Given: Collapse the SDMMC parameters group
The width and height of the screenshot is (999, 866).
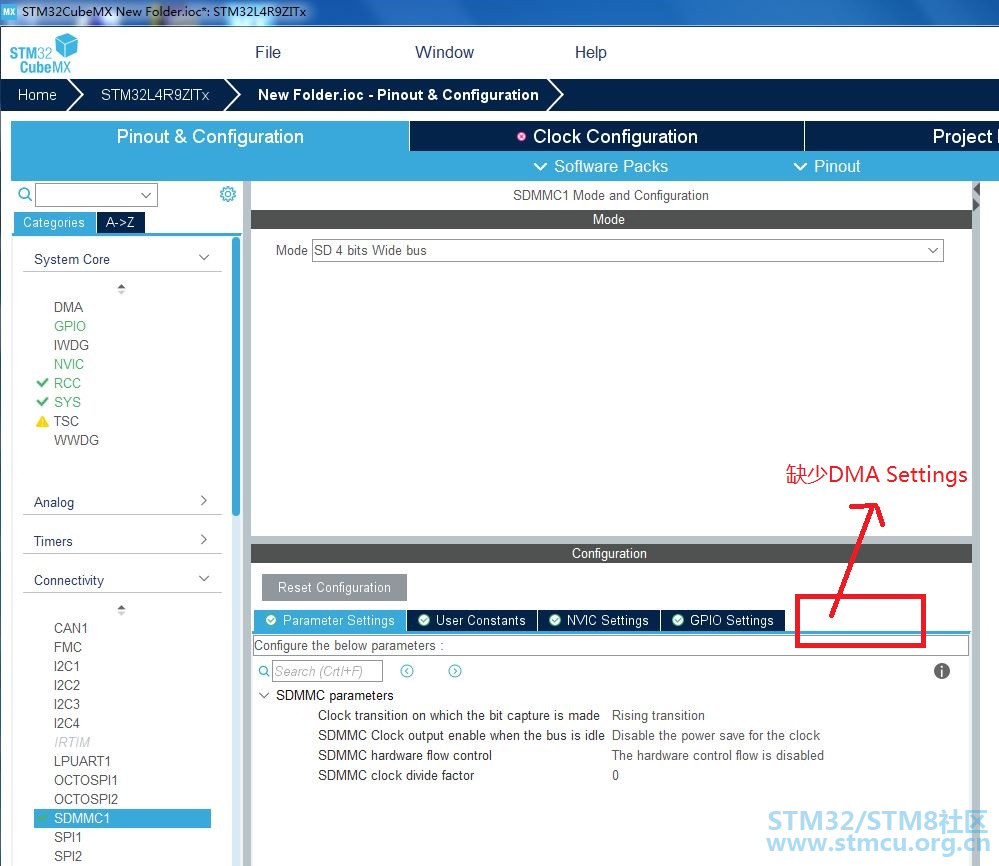Looking at the screenshot, I should pos(264,695).
